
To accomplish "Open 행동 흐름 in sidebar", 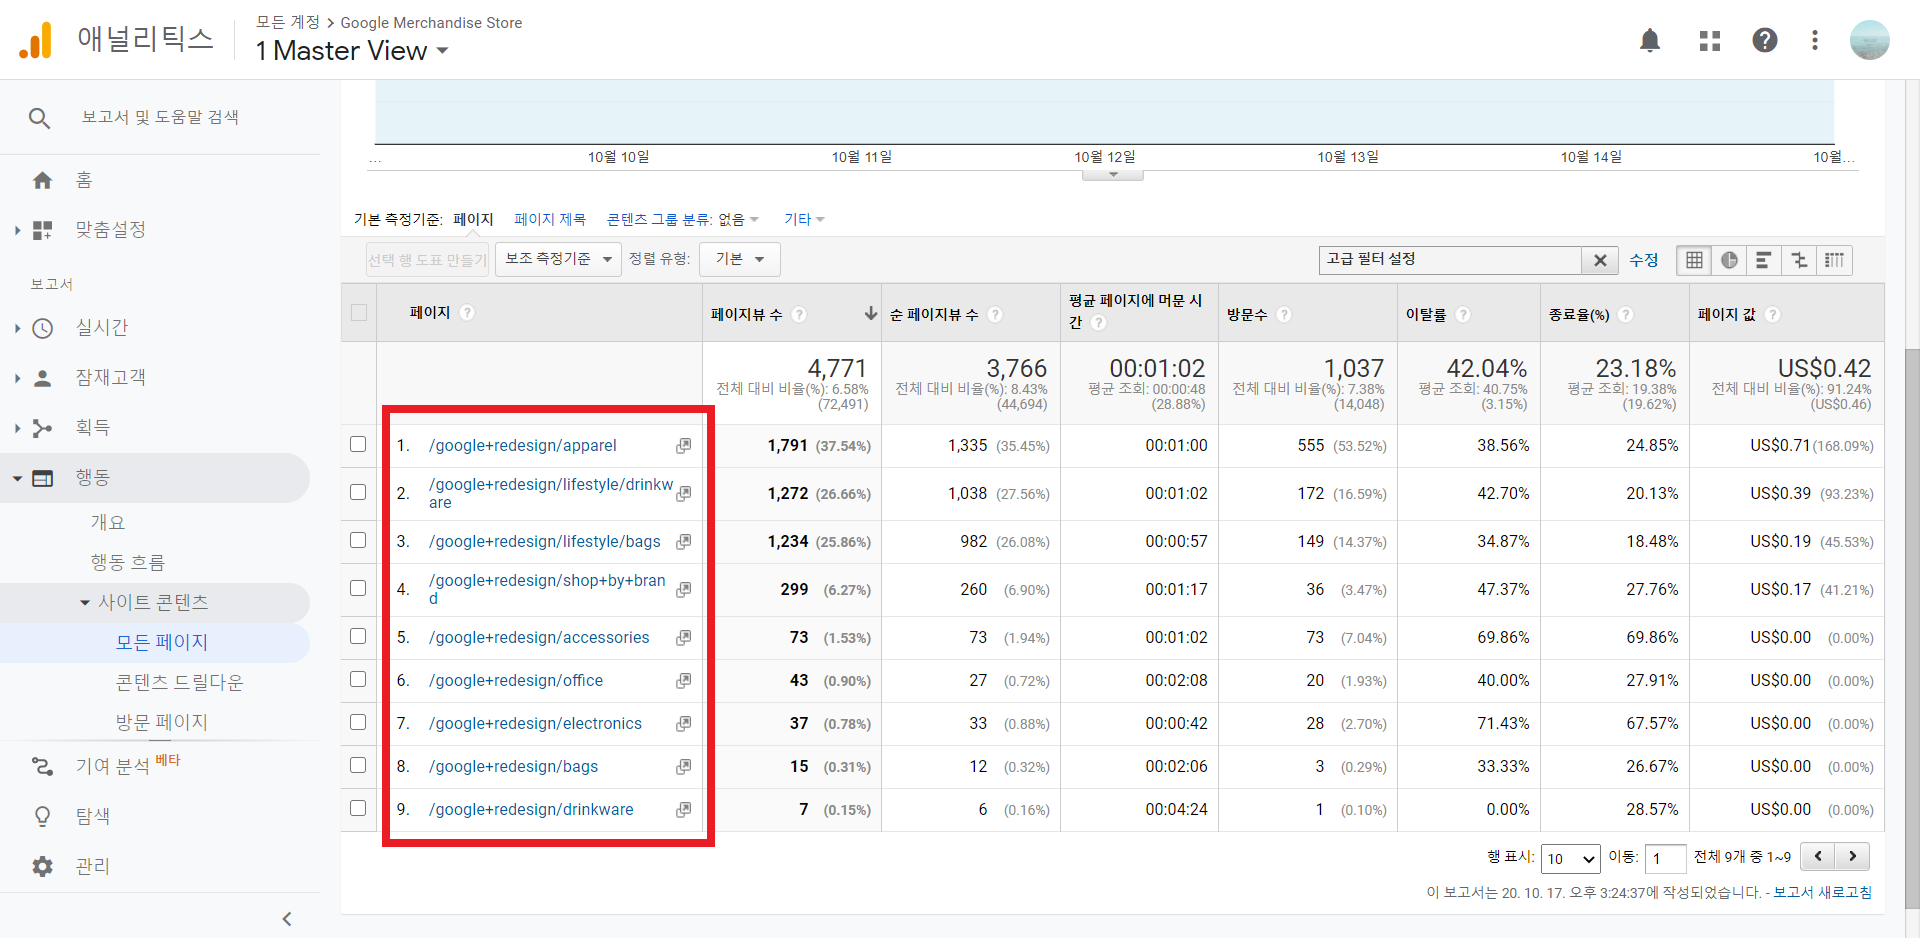I will (x=128, y=563).
